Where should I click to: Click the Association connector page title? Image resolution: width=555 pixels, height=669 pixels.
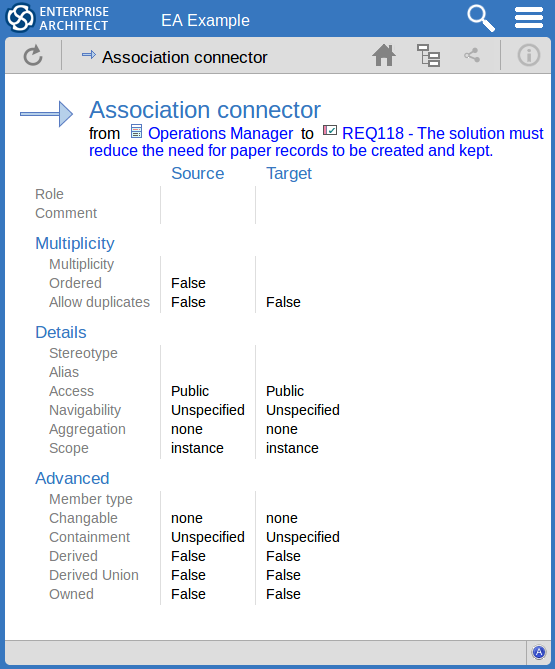[x=205, y=110]
